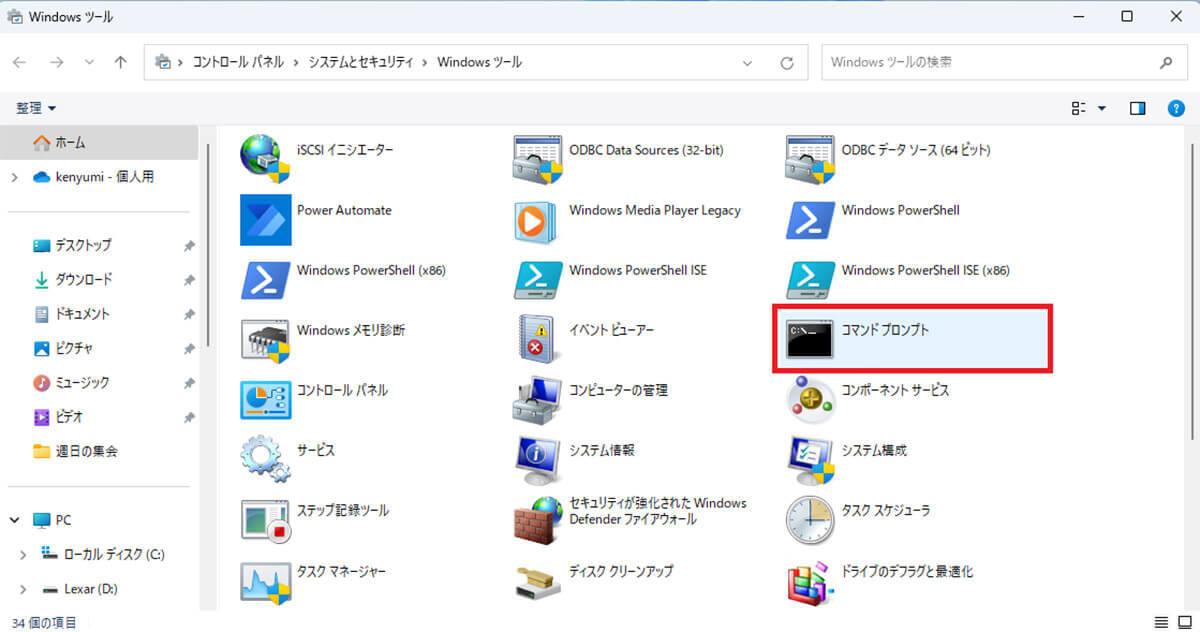1200x632 pixels.
Task: Select the Windows PowerShell ISE icon
Action: coord(538,280)
